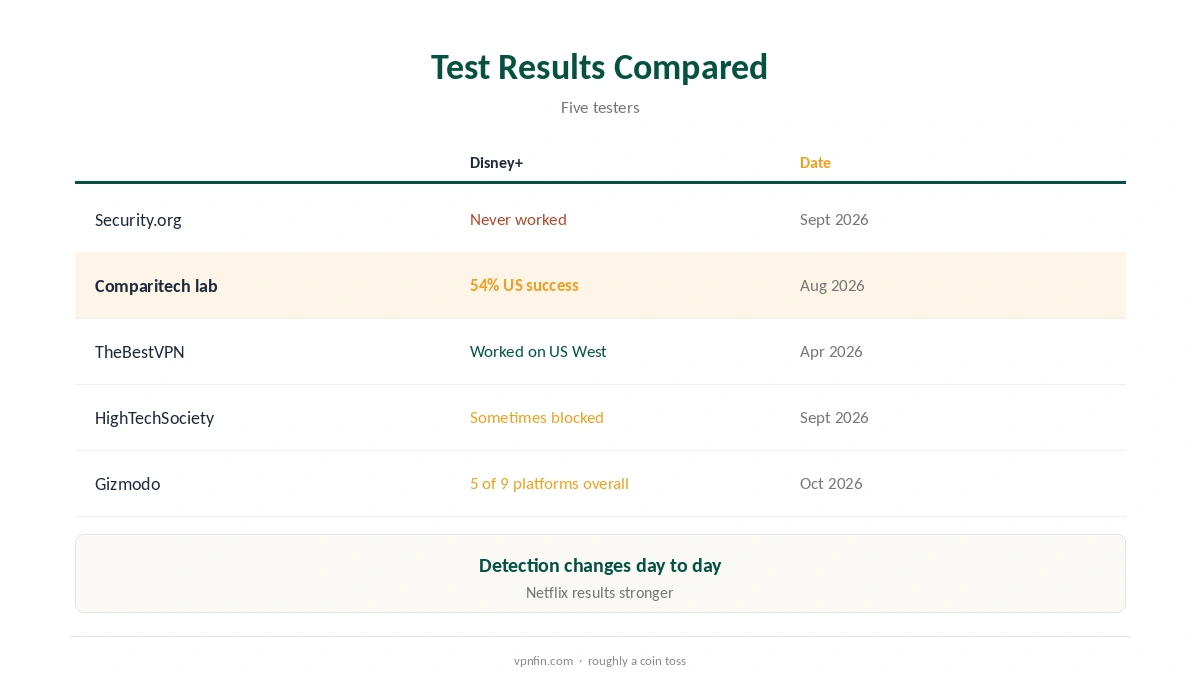Click the 'Sometimes blocked' result cell

537,418
